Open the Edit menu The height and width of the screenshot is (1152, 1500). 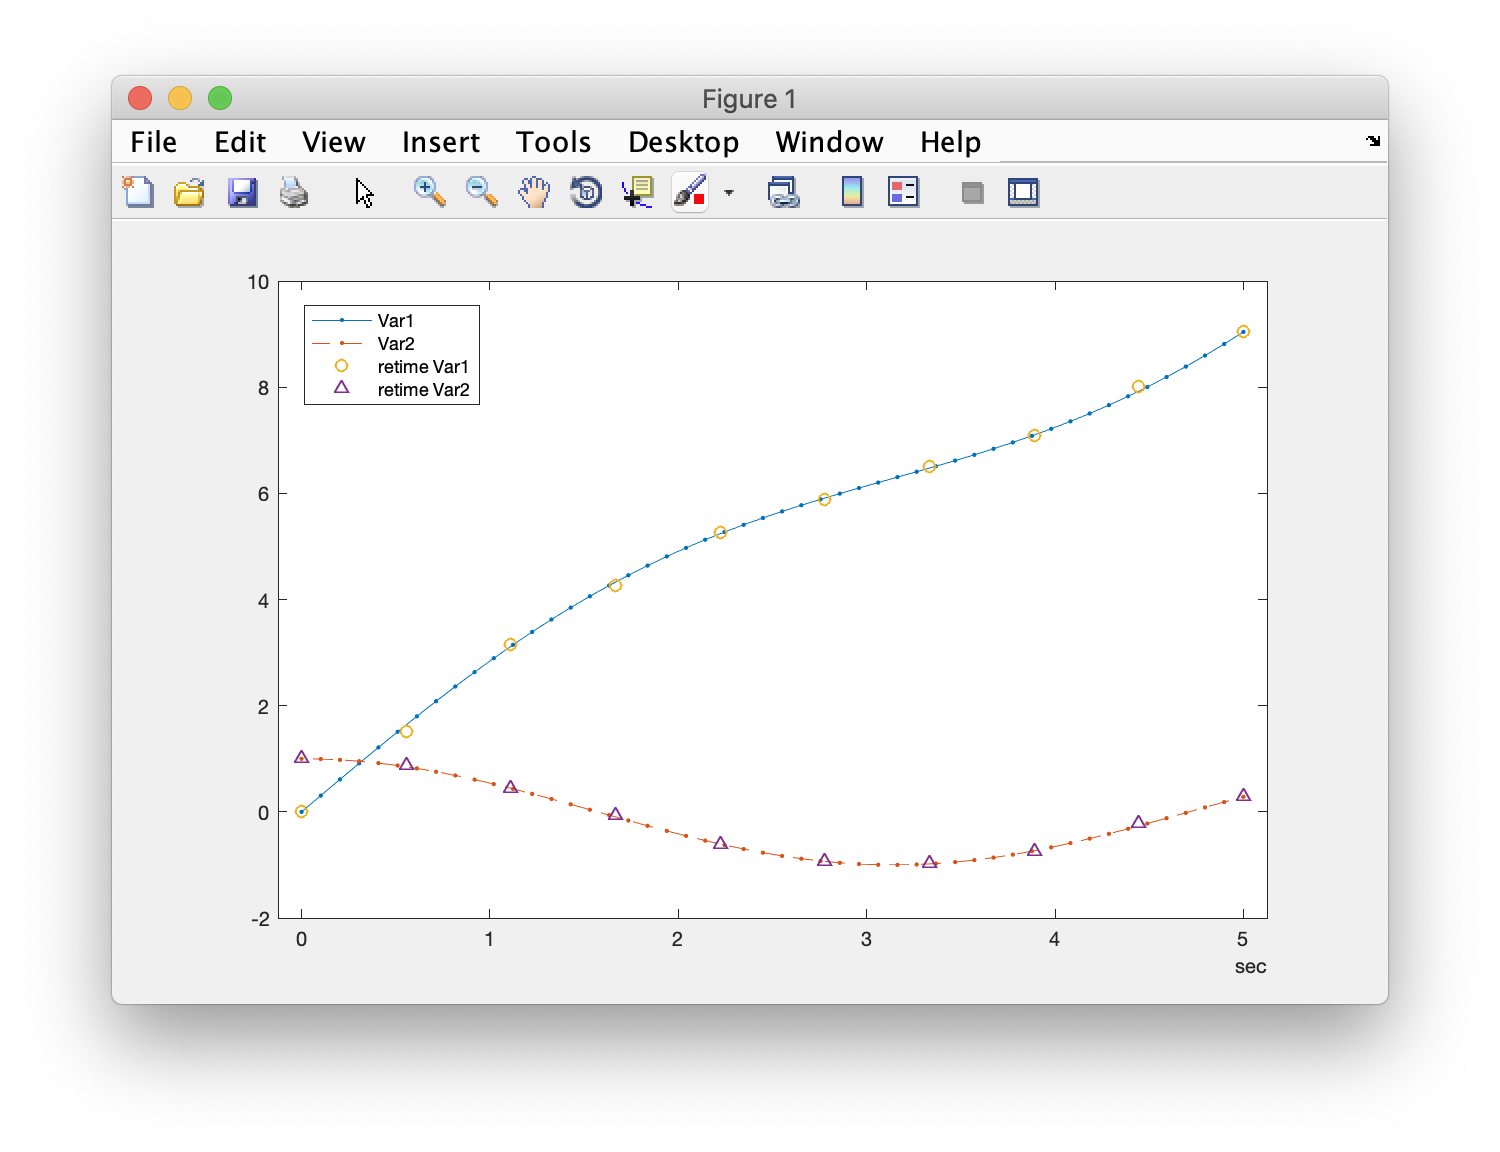point(240,142)
